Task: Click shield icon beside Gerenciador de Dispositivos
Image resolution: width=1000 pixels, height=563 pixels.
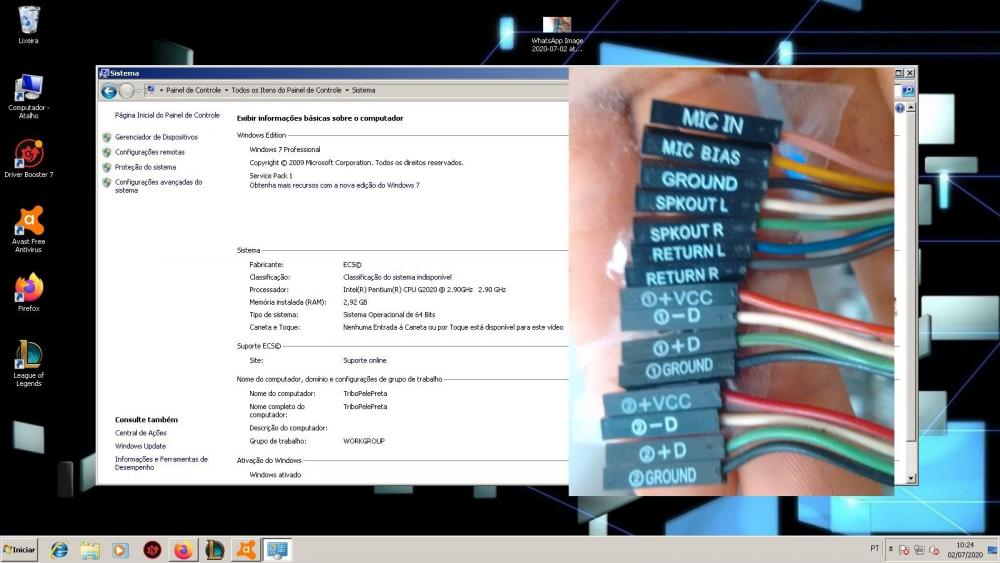Action: tap(107, 137)
